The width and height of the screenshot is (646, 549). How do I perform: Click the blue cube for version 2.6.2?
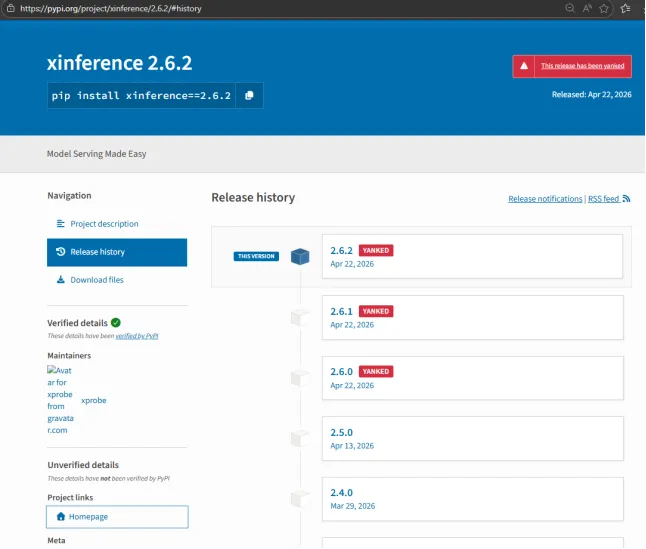coord(300,257)
